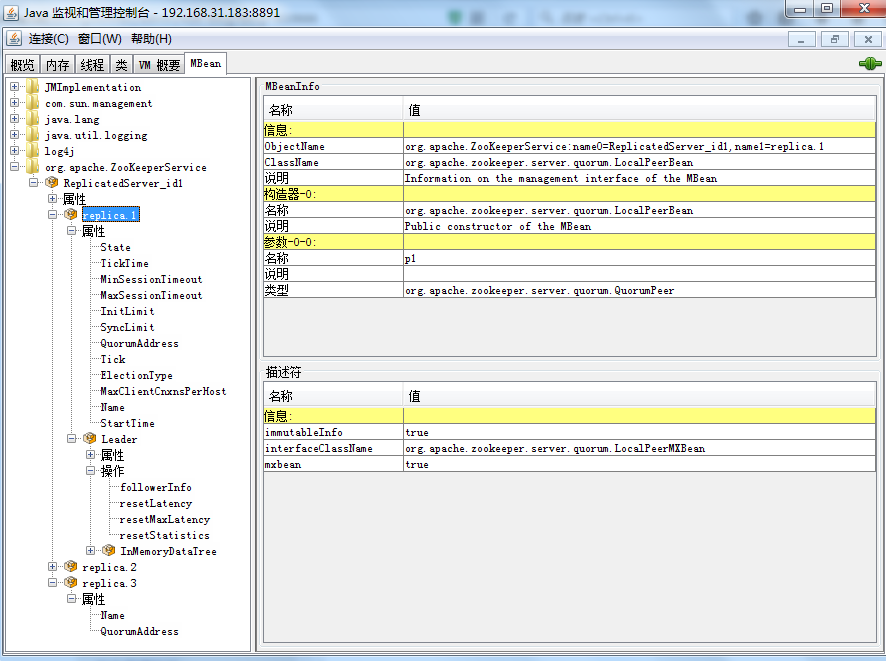Select the MBean tab
The height and width of the screenshot is (661, 886).
click(x=206, y=63)
